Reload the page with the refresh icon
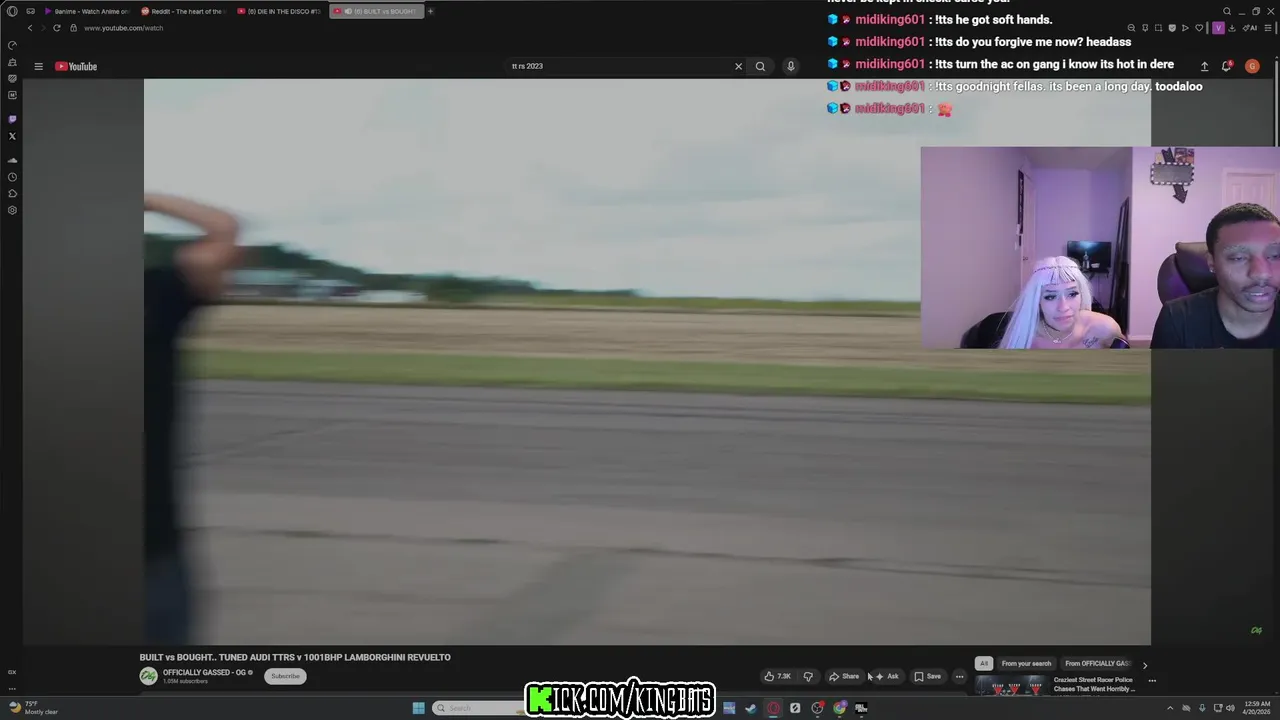 click(x=57, y=28)
